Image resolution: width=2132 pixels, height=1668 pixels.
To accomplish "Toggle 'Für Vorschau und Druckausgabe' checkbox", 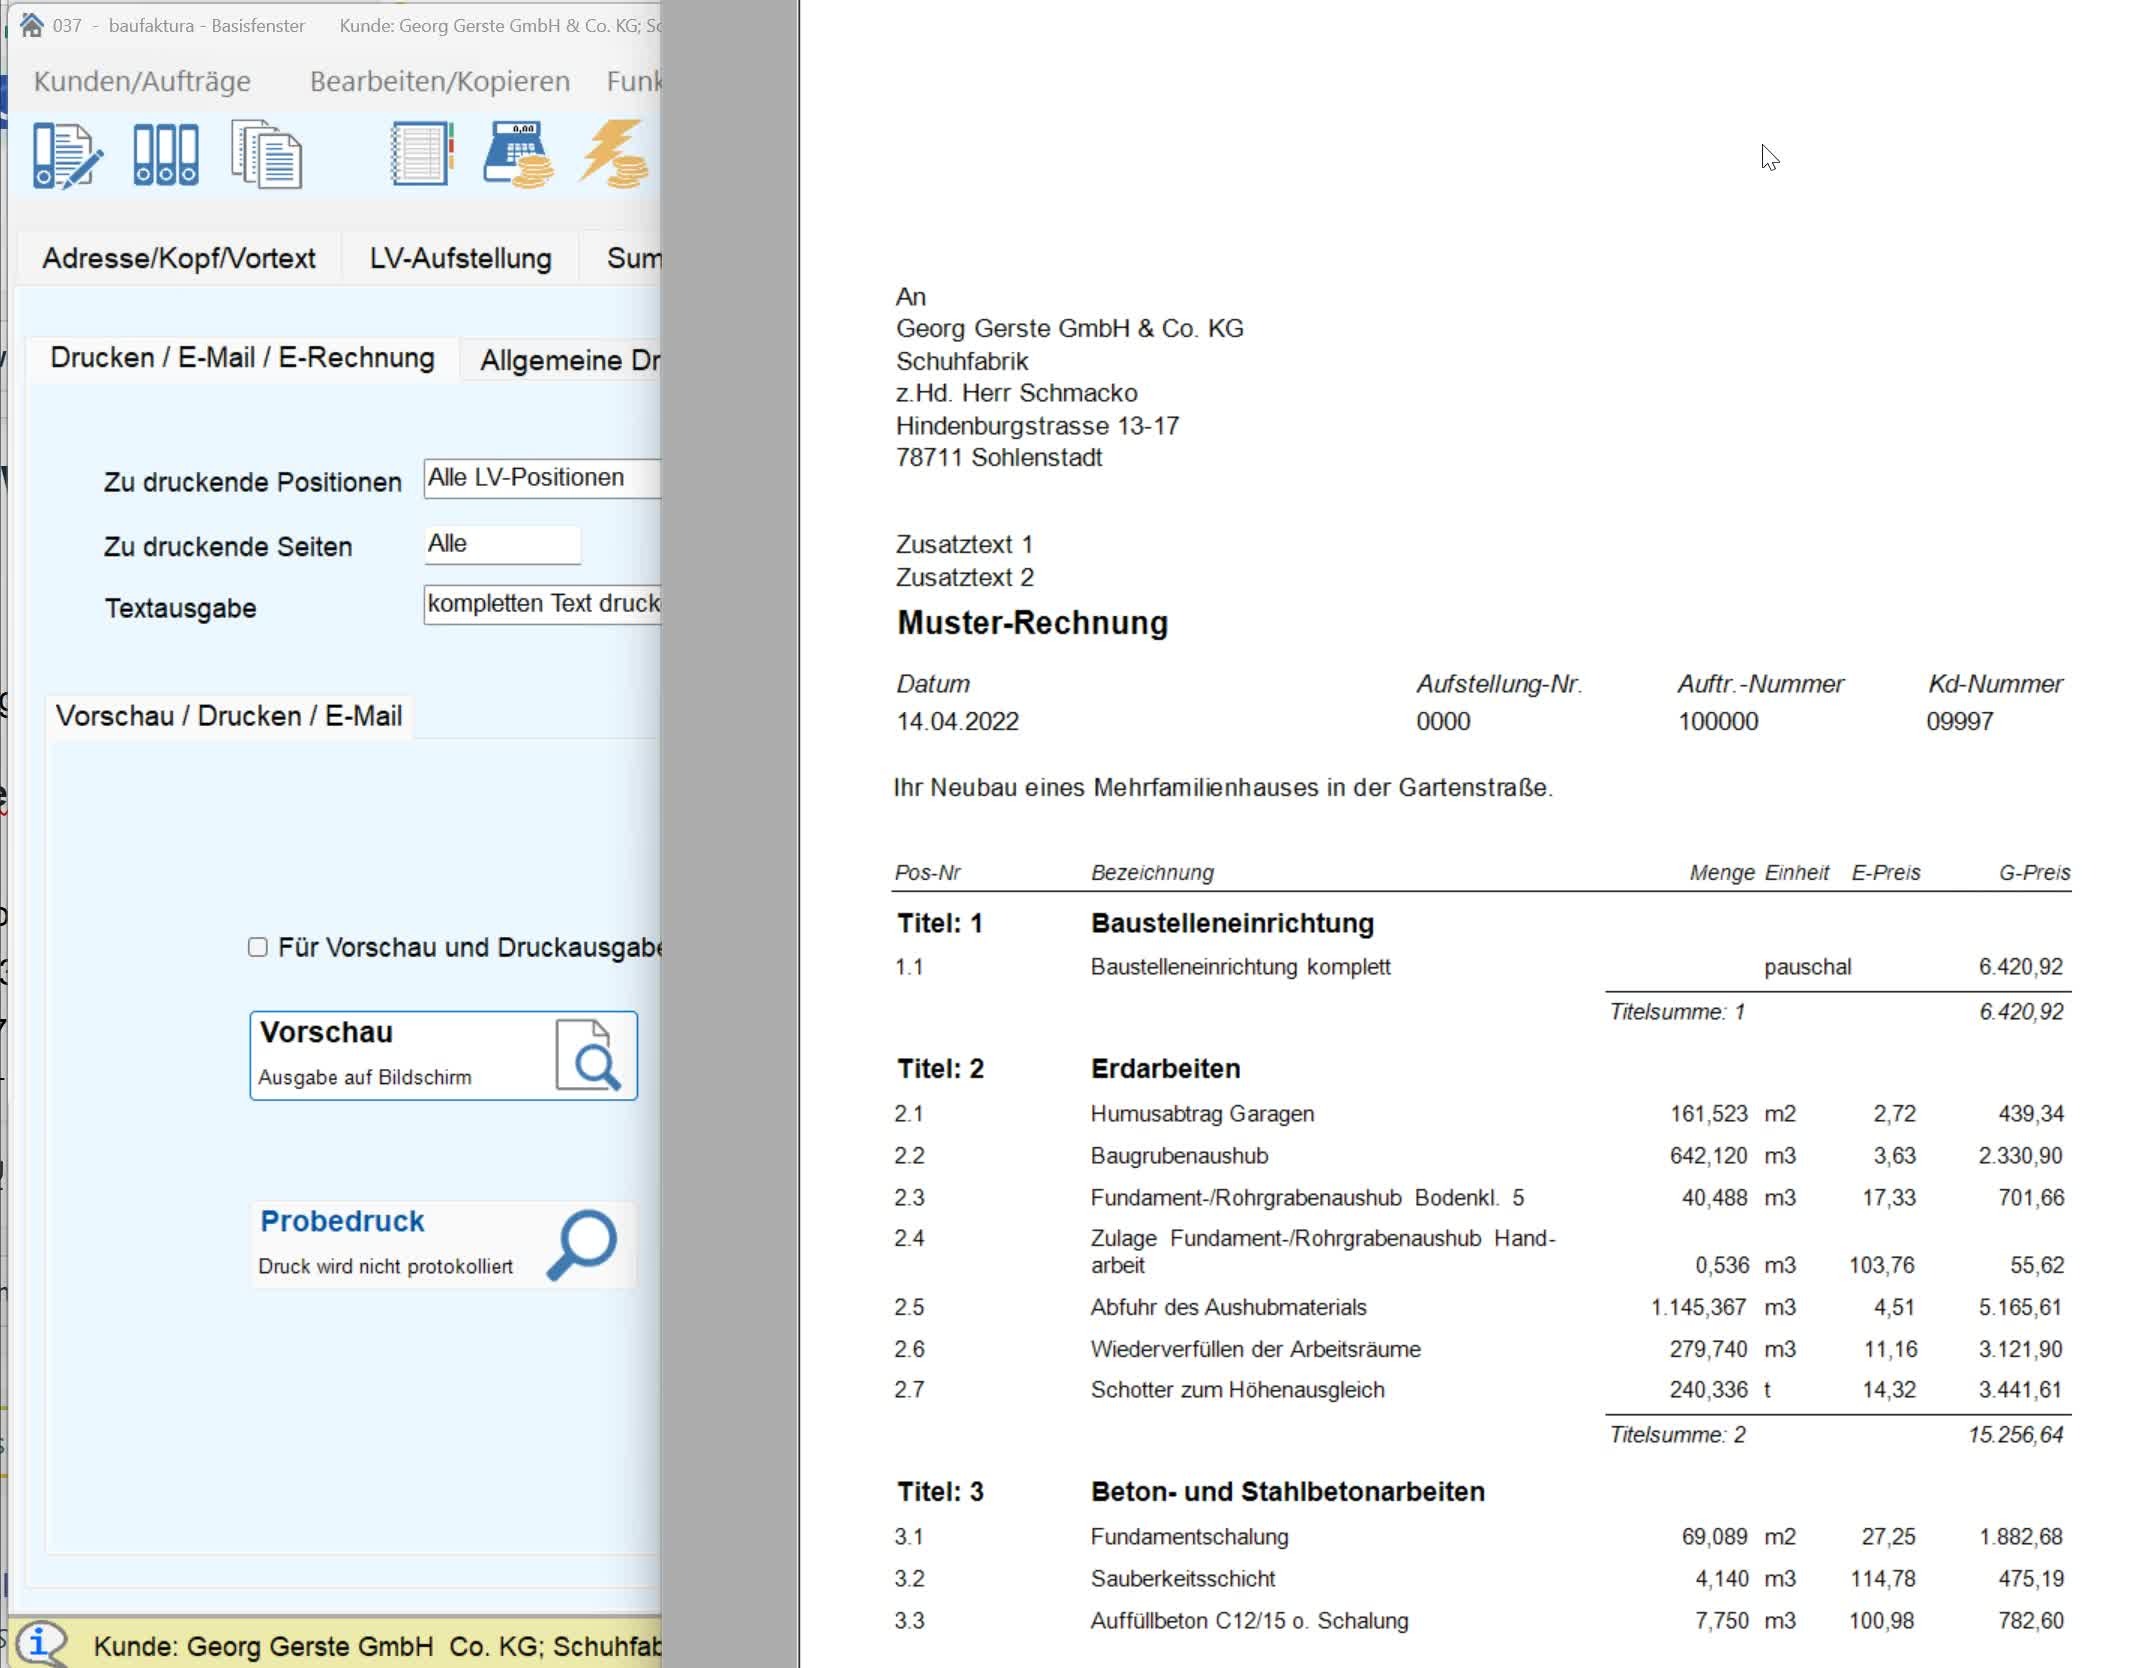I will coord(258,947).
